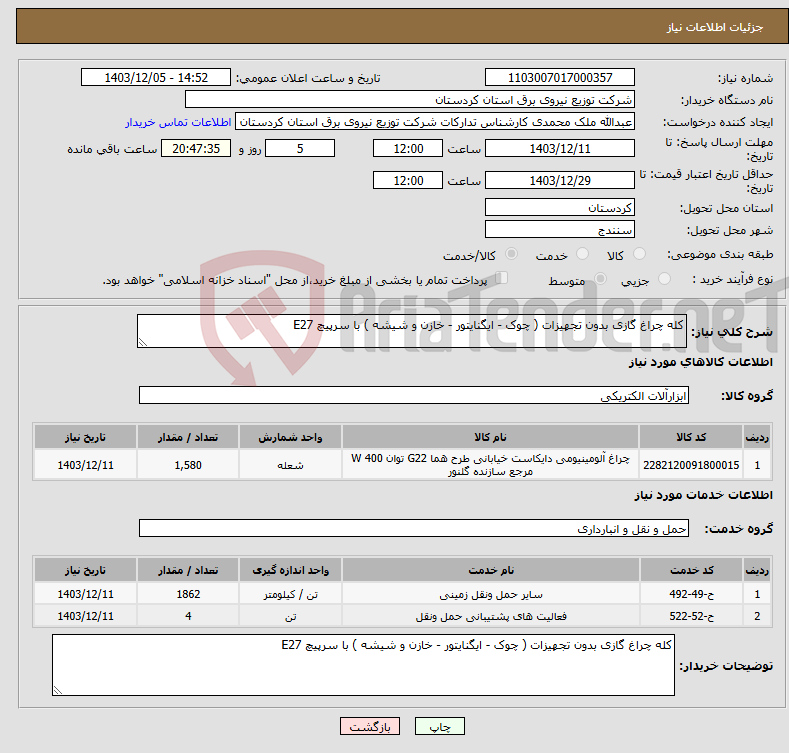Image resolution: width=789 pixels, height=753 pixels.
Task: Click the delivery city field سنندج
Action: 560,230
